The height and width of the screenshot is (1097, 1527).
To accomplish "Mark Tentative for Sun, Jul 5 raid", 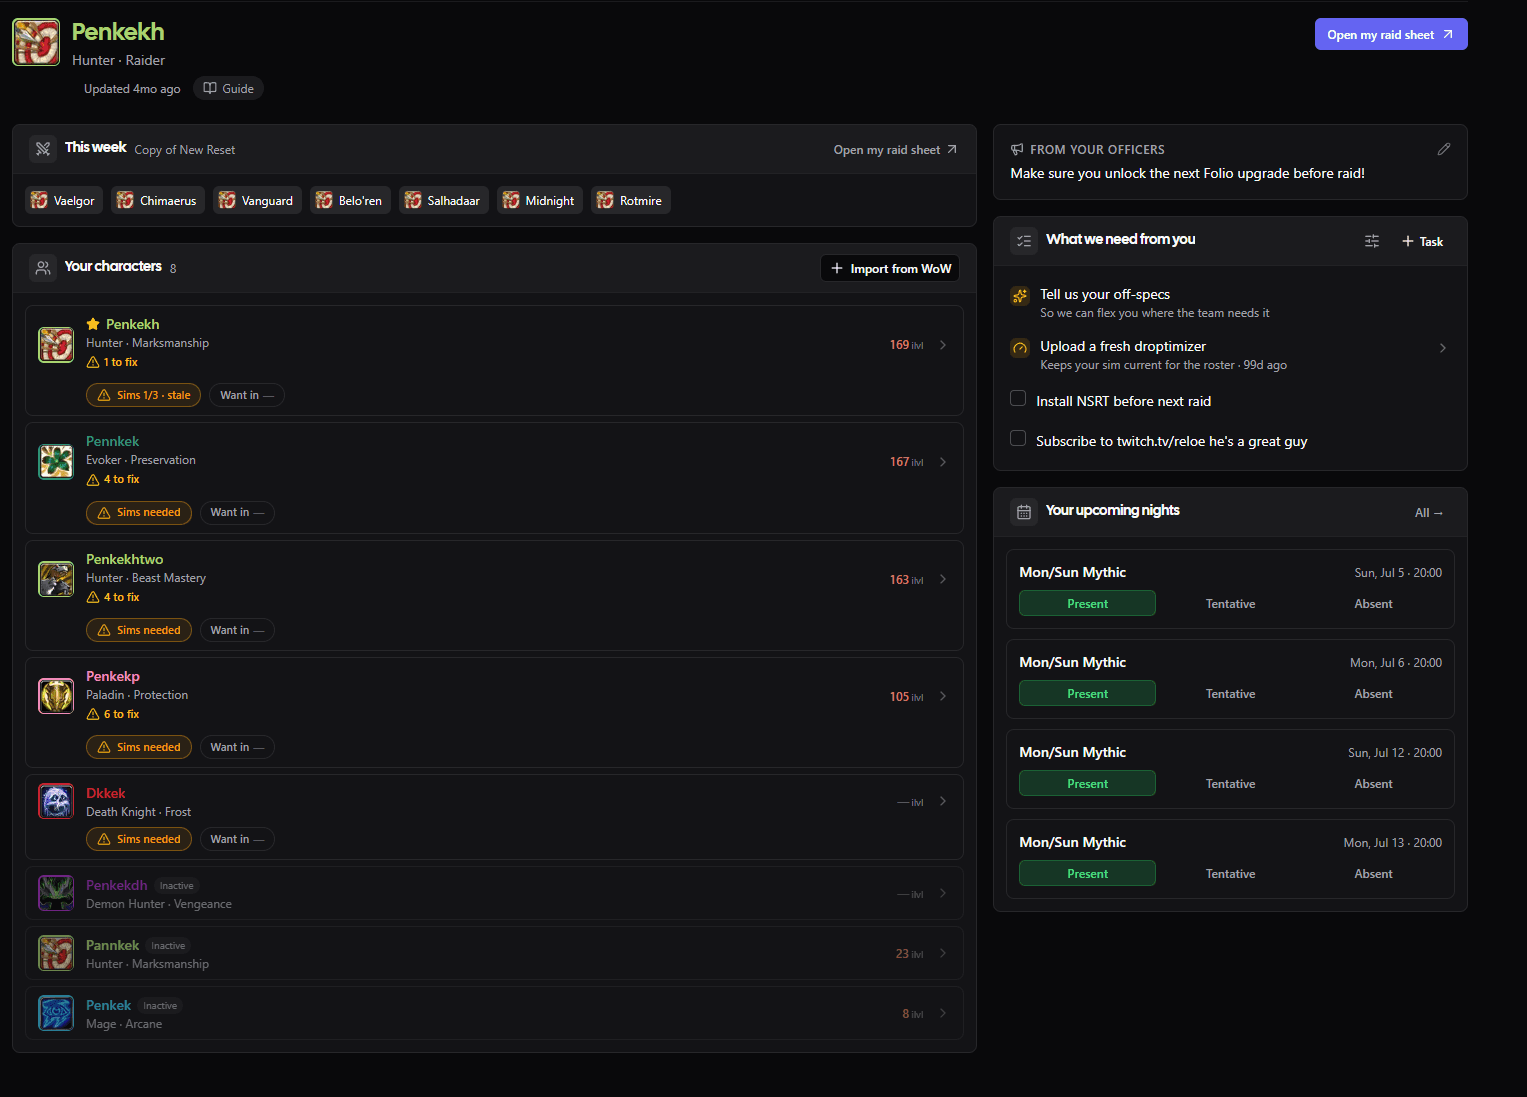I will [1230, 603].
